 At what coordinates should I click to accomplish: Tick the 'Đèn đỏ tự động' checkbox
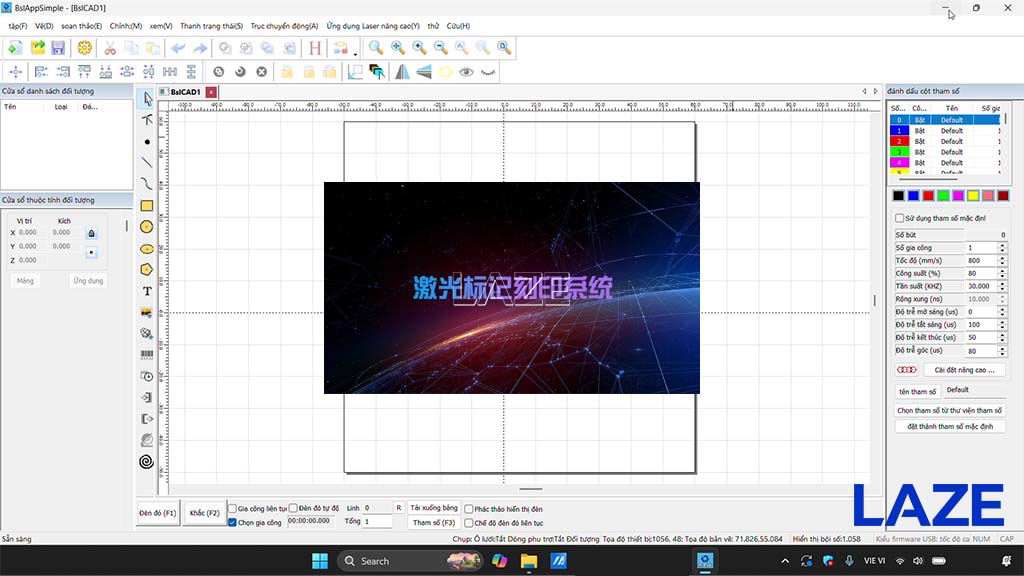[x=293, y=508]
